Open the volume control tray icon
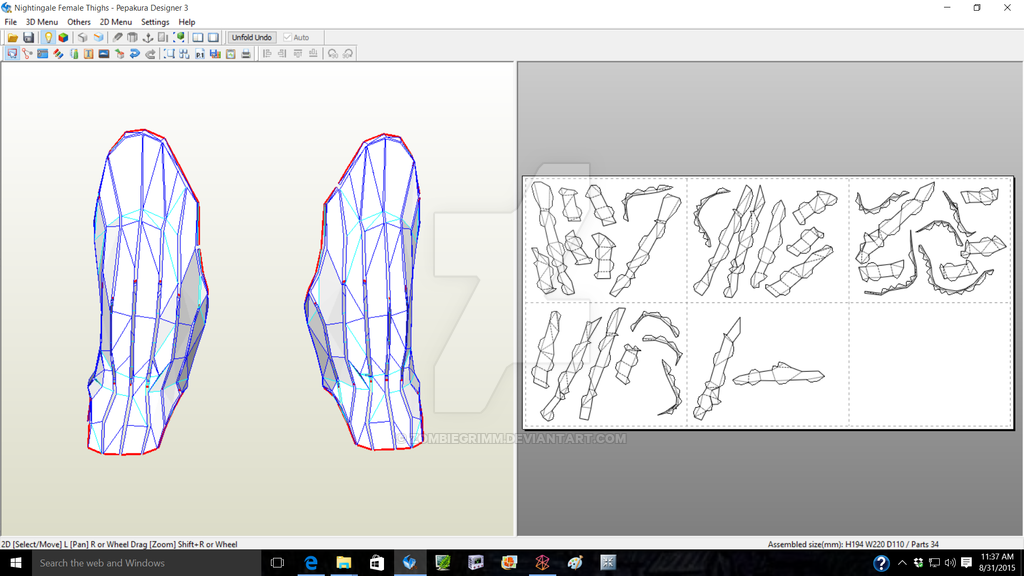 pos(950,563)
